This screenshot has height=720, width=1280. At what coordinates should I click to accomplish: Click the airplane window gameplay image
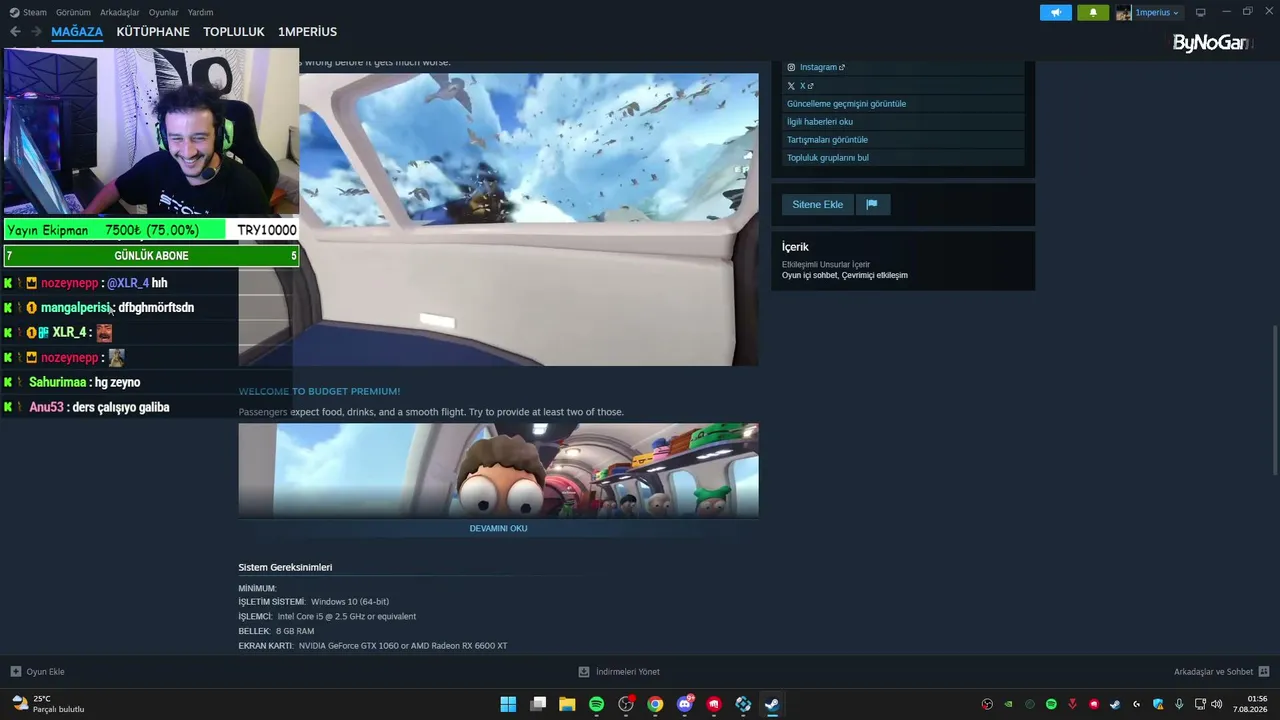coord(528,219)
